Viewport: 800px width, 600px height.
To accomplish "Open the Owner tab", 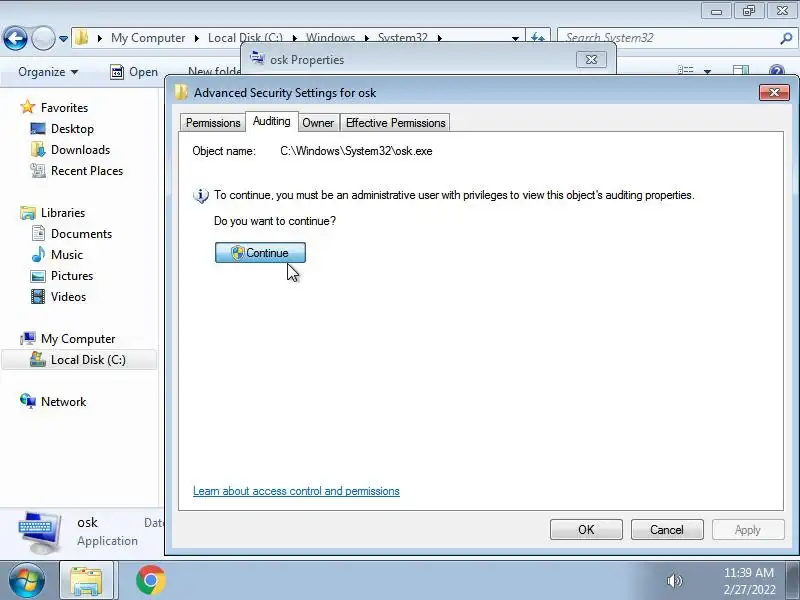I will (x=318, y=123).
